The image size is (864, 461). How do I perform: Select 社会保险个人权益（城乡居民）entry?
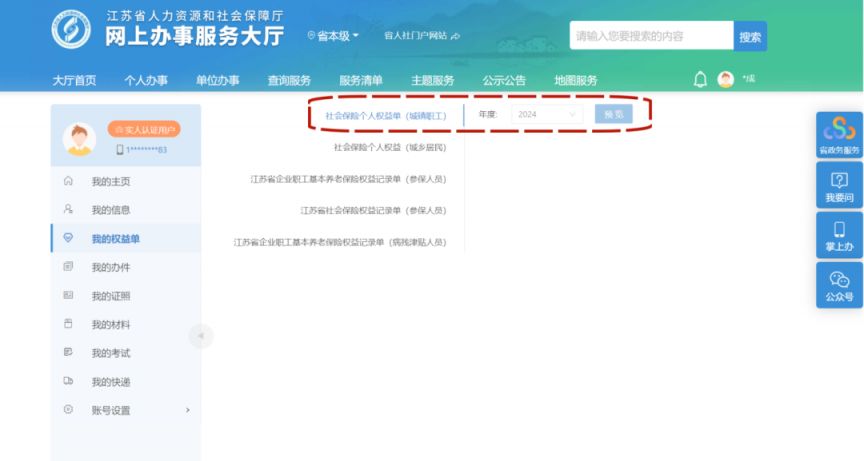click(390, 148)
